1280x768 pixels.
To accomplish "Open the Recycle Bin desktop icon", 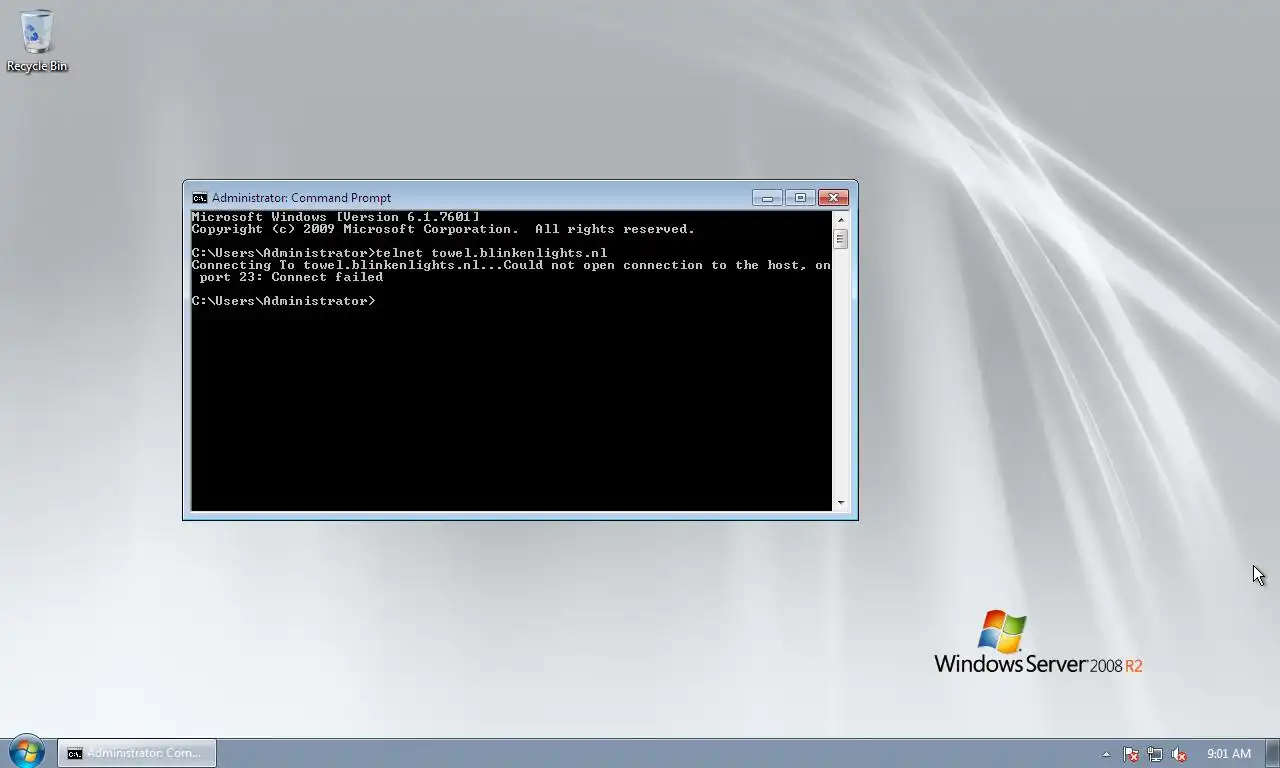I will 37,42.
